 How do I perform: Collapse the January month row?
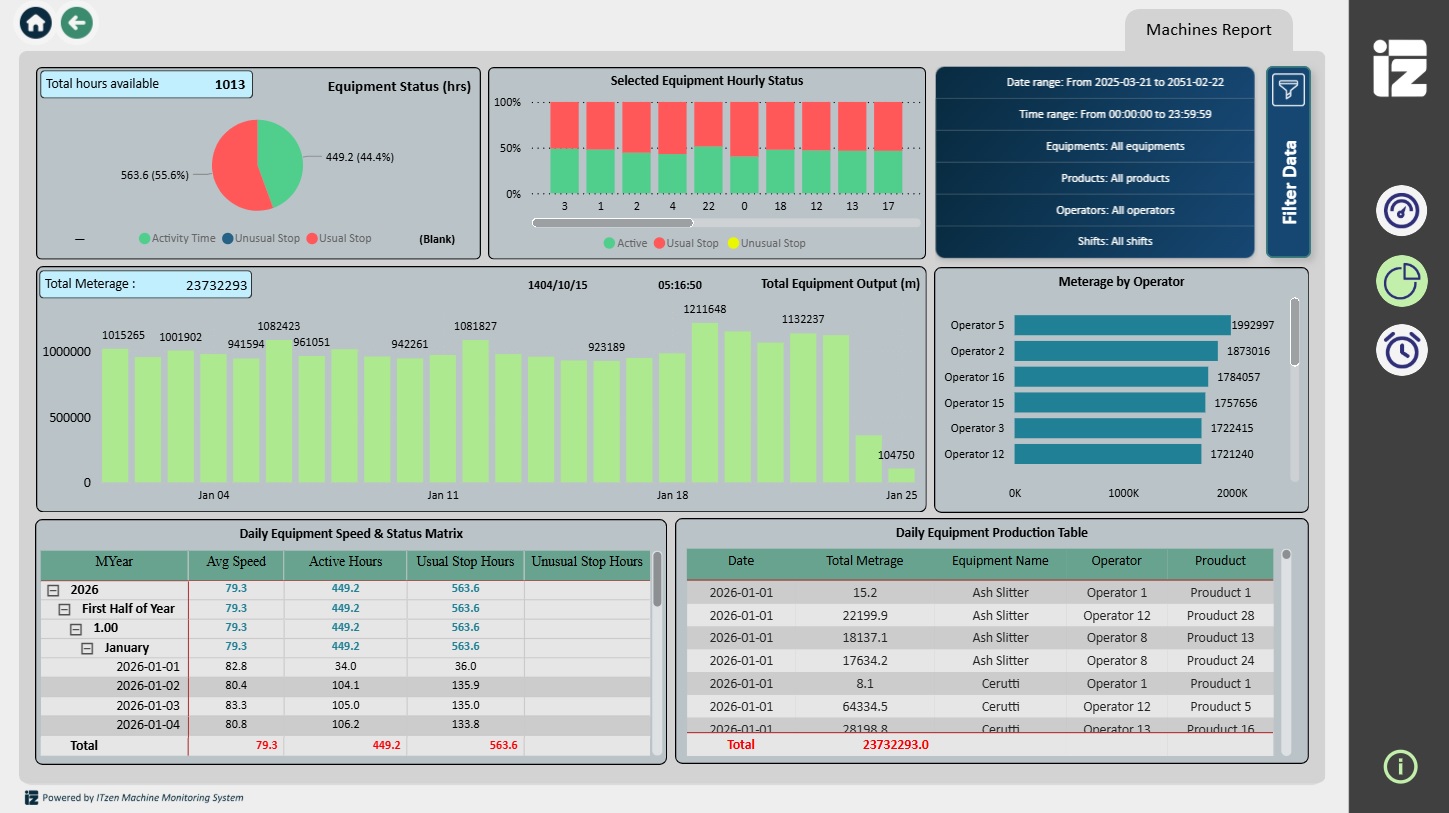tap(87, 648)
